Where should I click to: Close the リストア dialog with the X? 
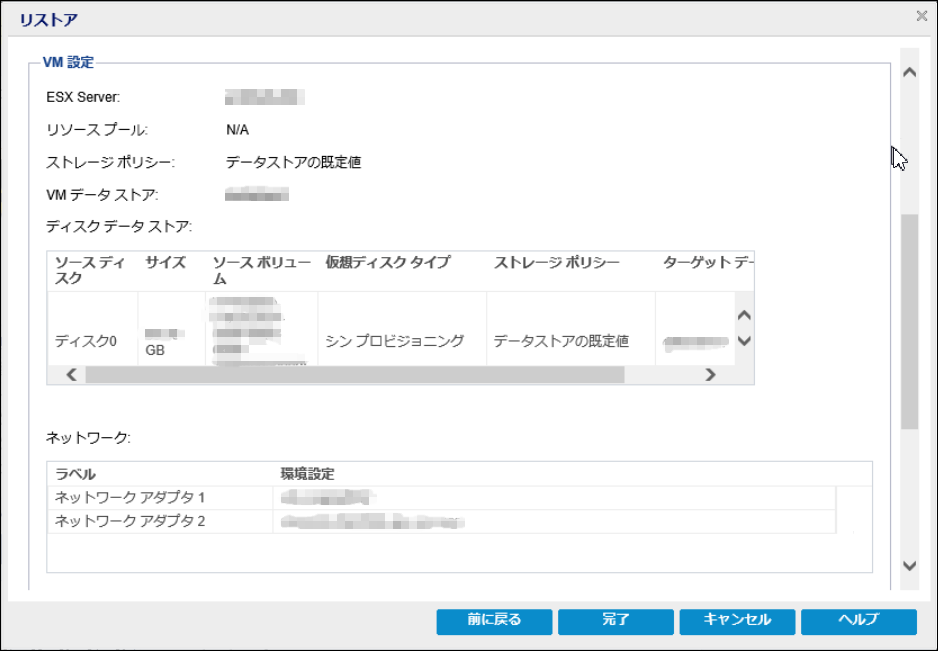[921, 16]
